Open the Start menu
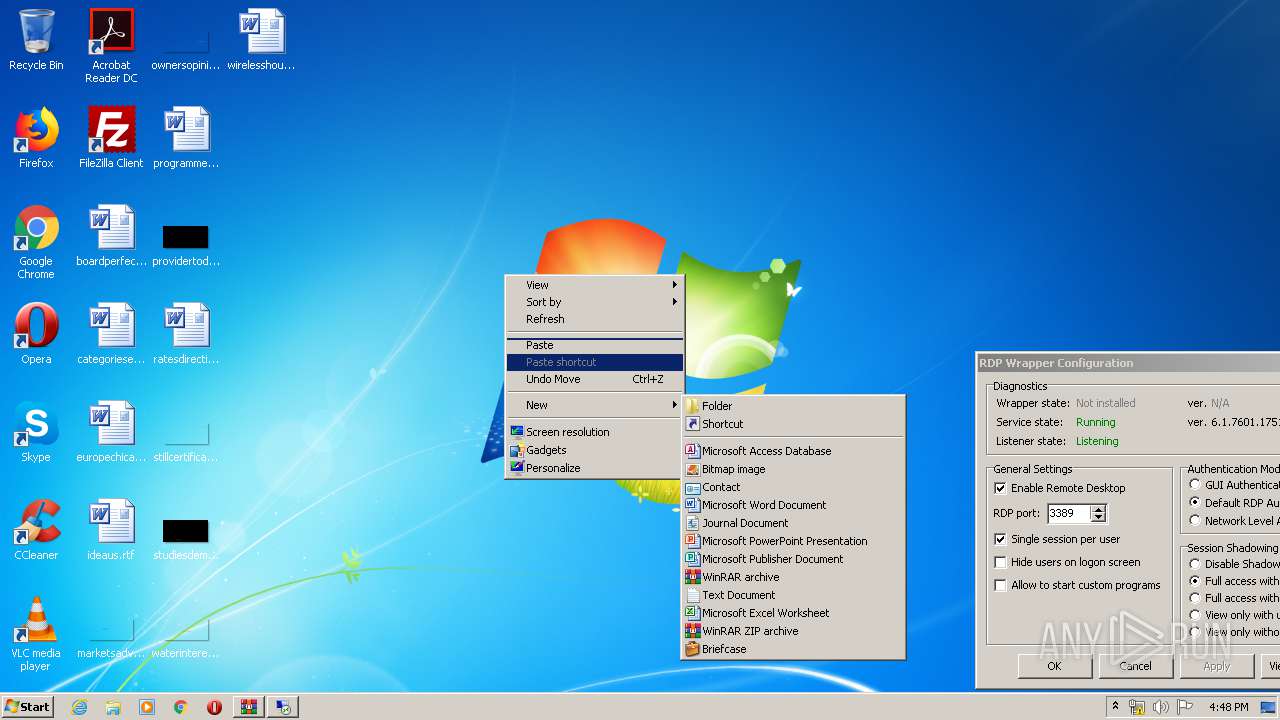This screenshot has width=1280, height=720. pos(27,707)
